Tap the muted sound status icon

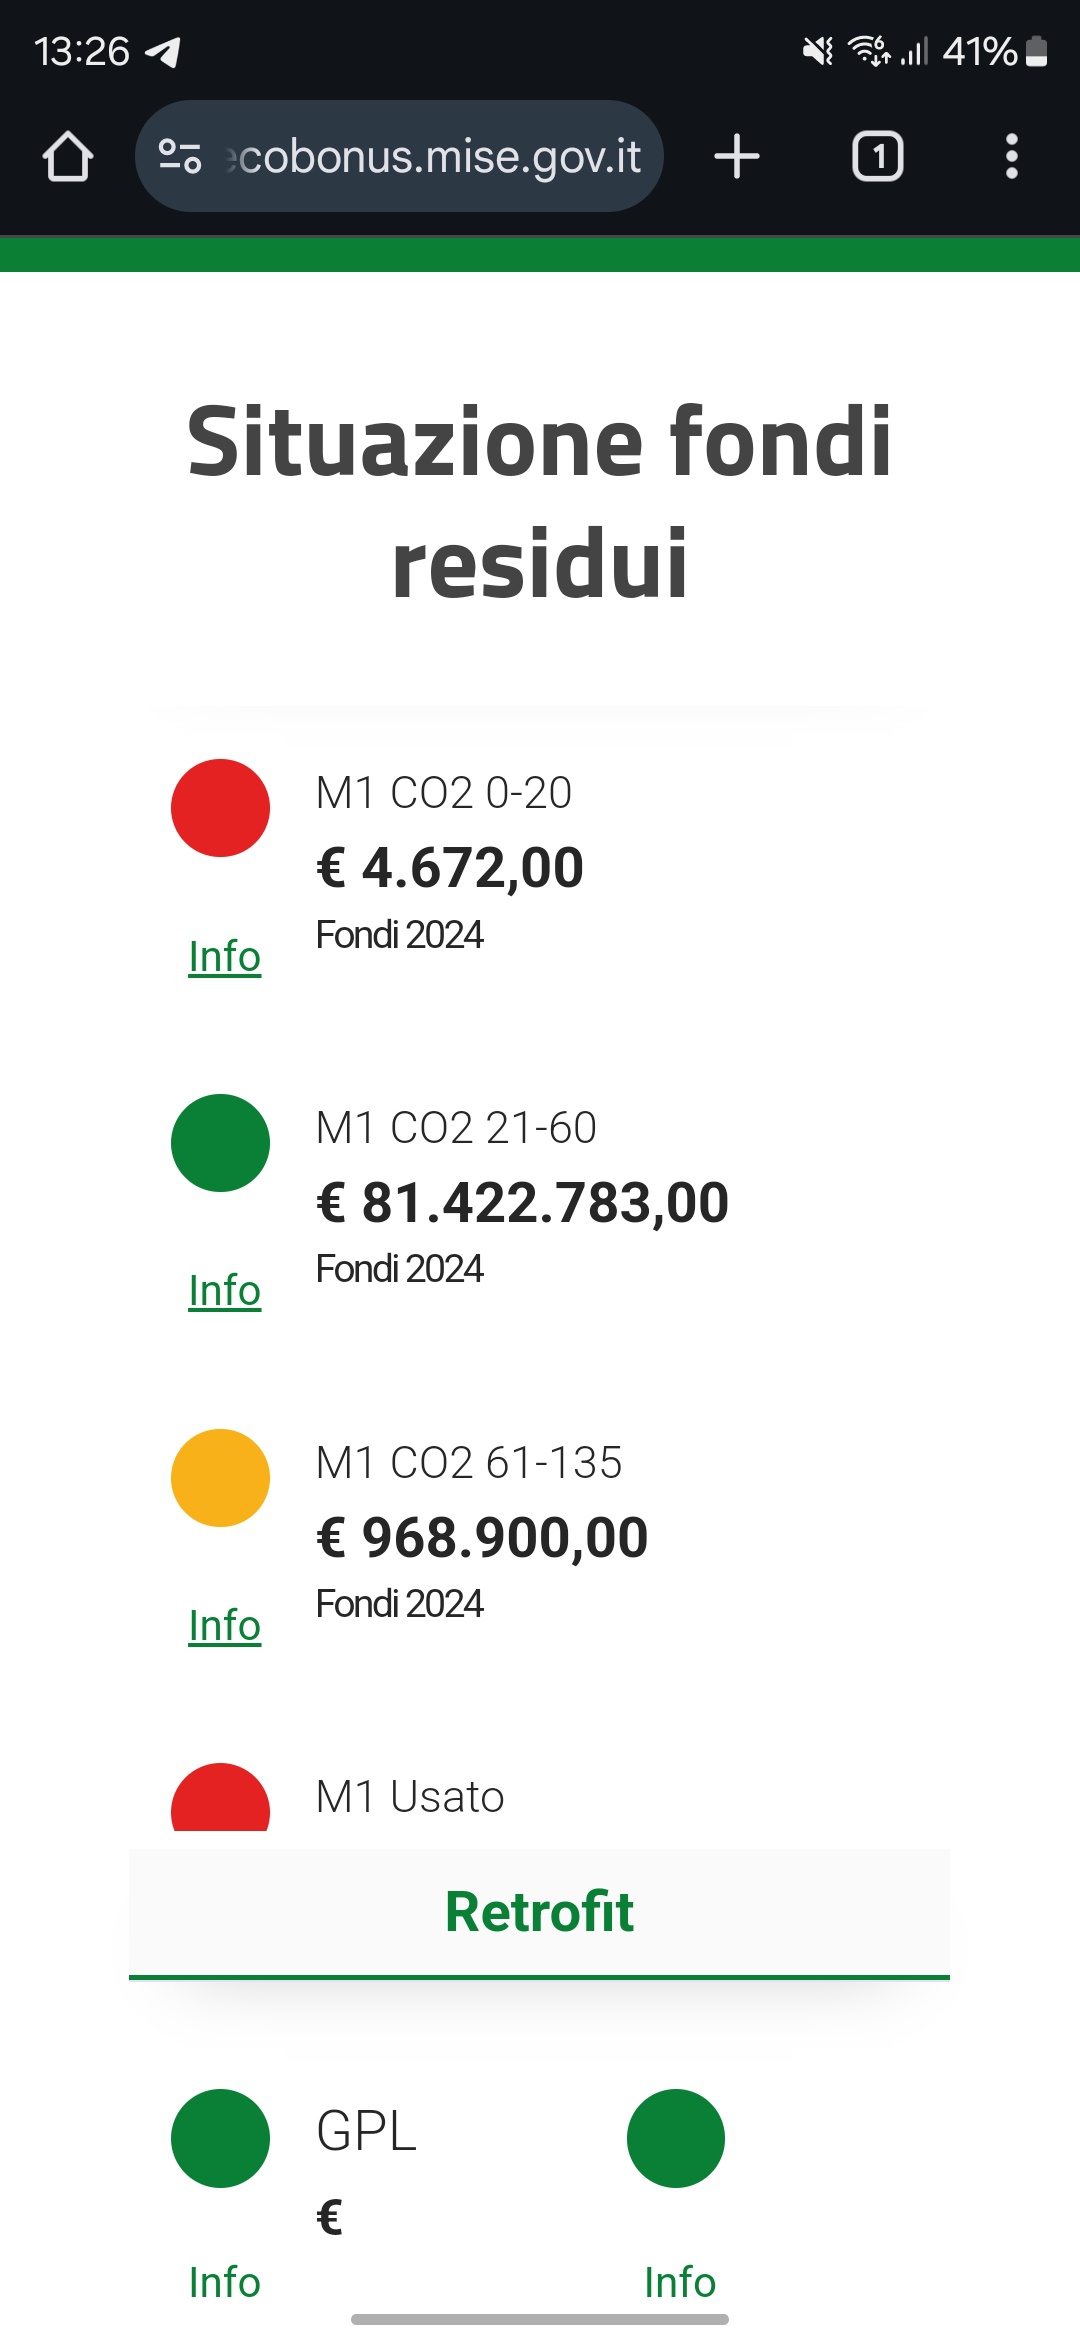click(x=818, y=51)
